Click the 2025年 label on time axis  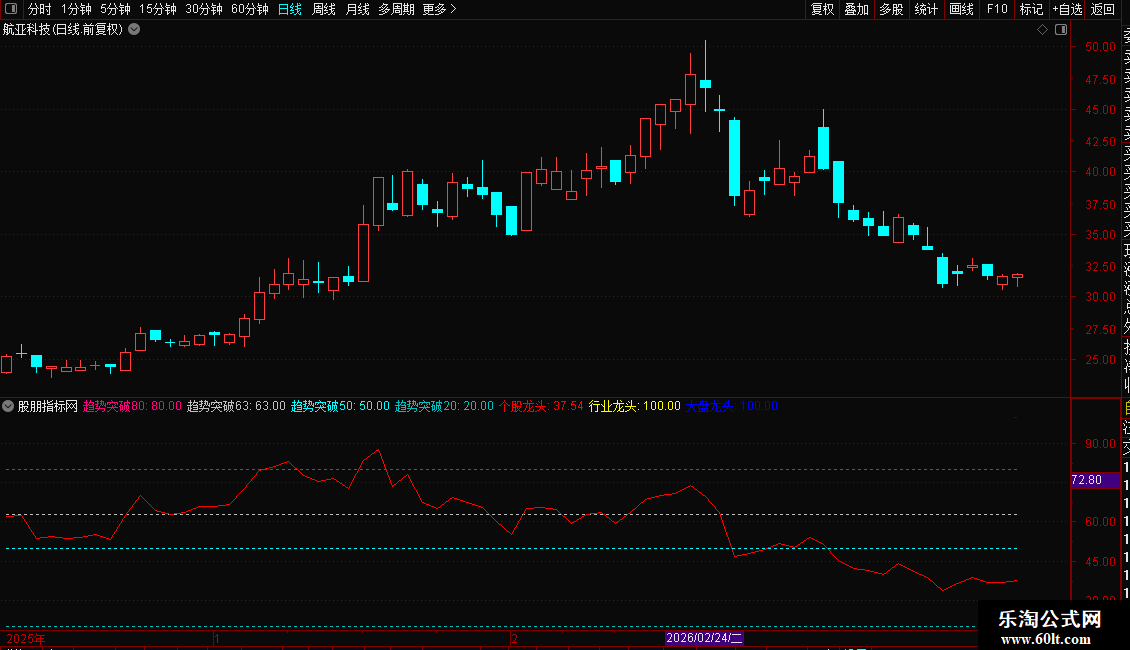[26, 639]
